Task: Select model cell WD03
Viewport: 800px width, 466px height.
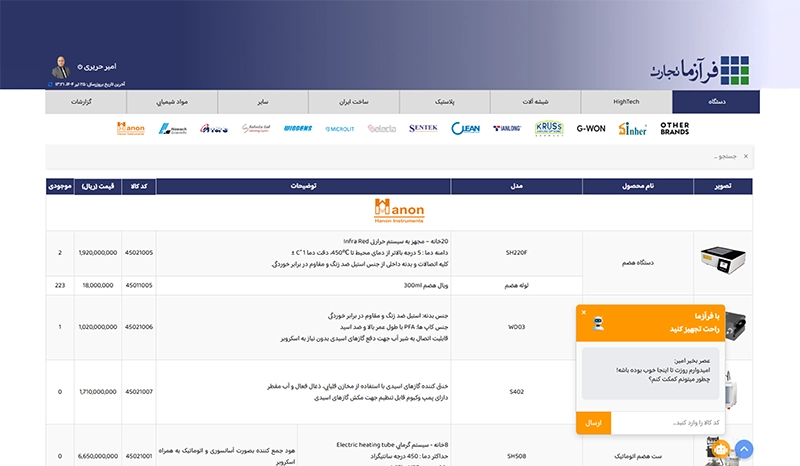Action: [x=516, y=327]
